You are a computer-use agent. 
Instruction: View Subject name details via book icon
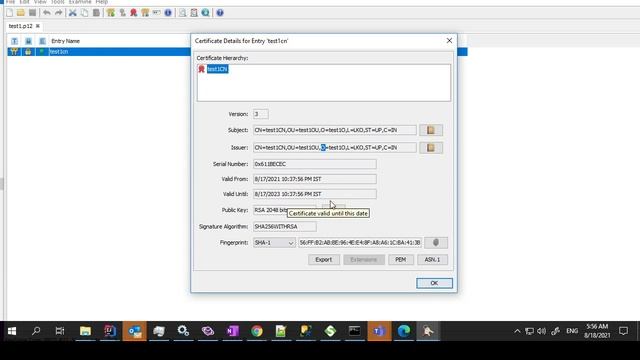(431, 130)
